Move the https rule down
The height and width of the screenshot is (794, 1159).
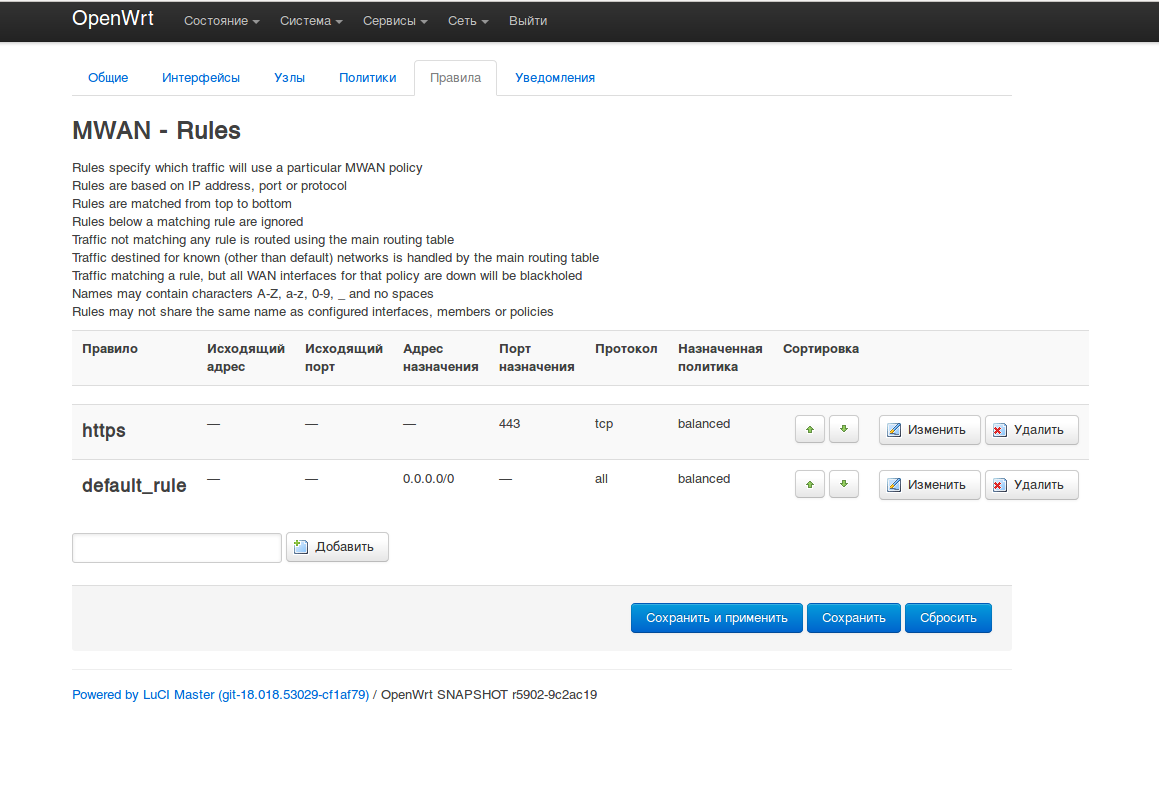843,428
